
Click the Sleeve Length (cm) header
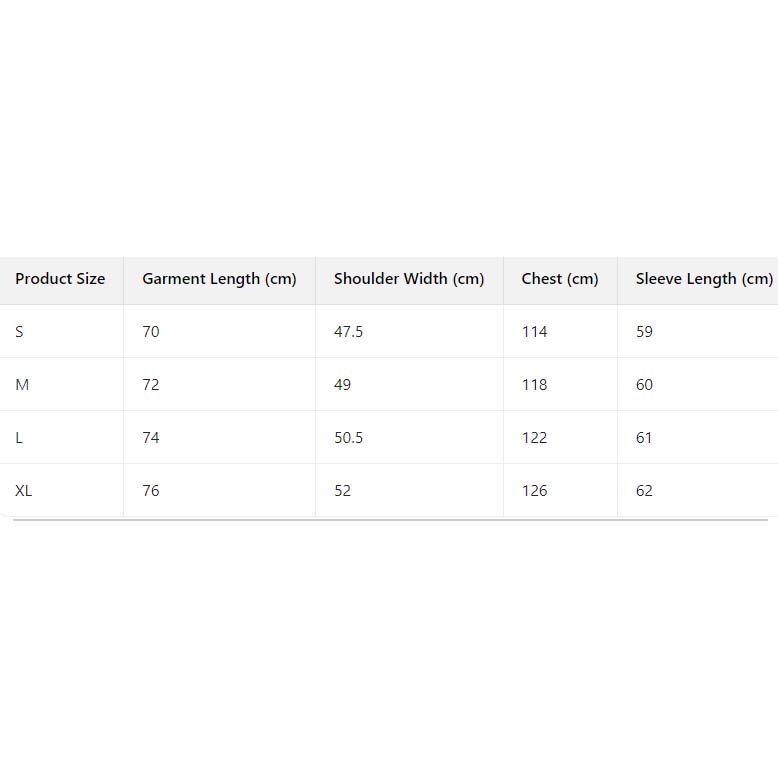point(704,279)
